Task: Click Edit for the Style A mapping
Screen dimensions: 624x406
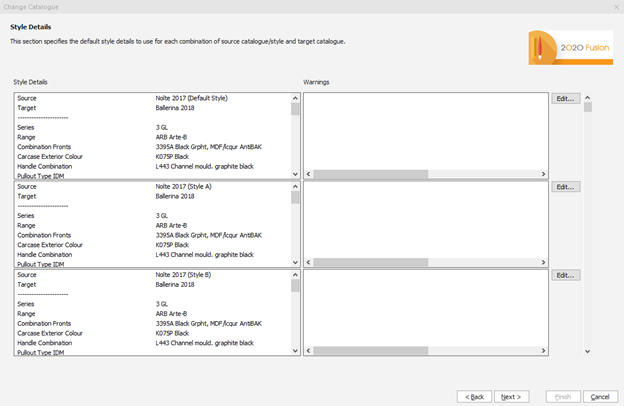Action: pos(566,187)
